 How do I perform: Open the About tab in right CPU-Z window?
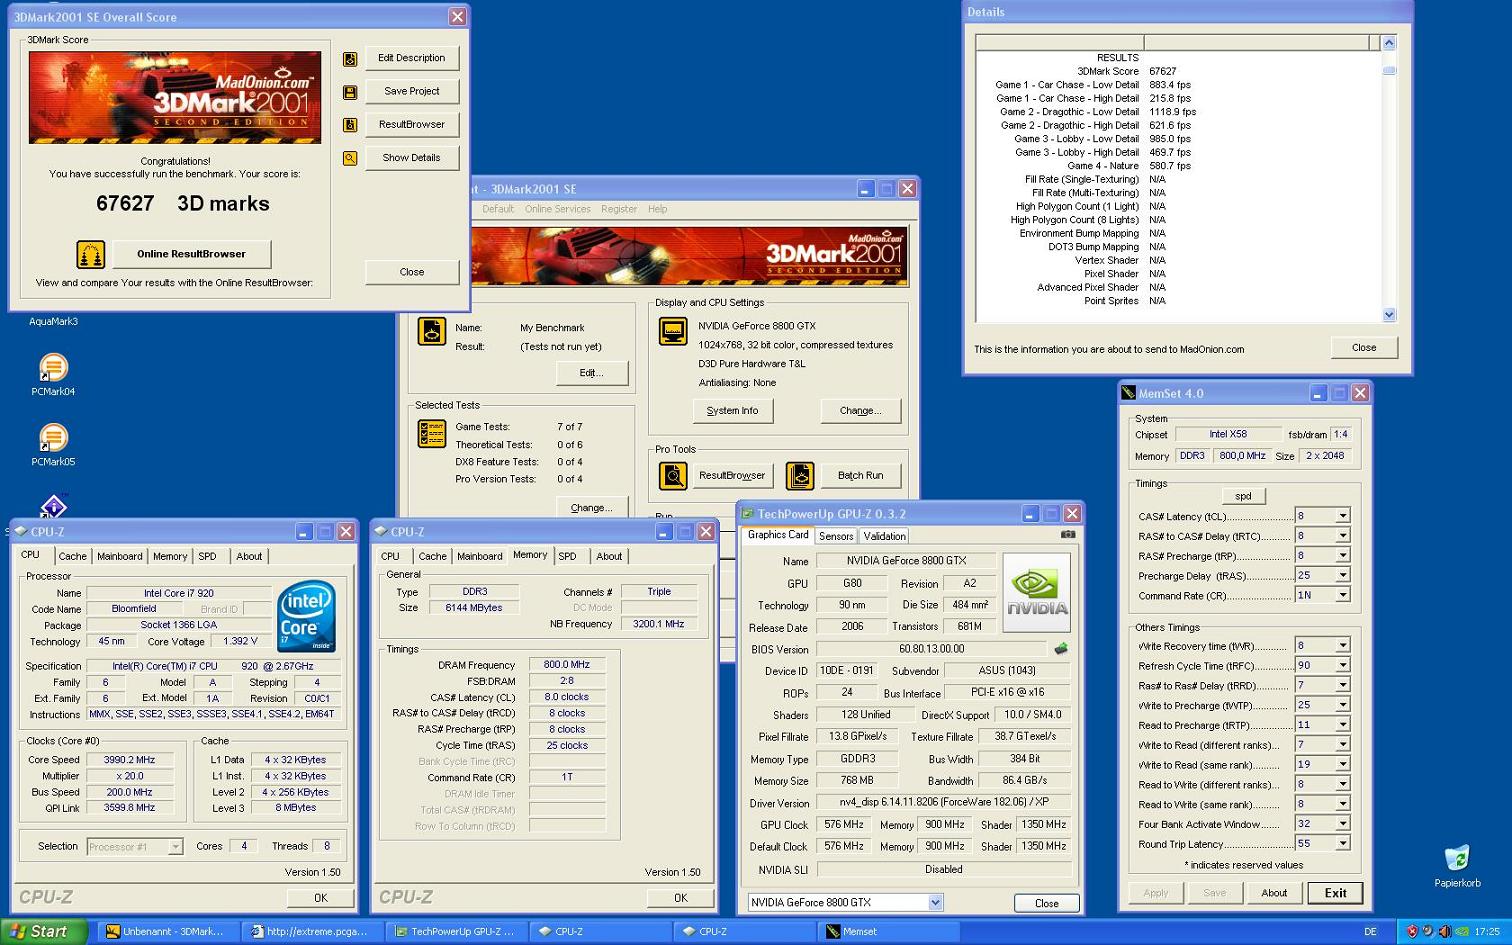(609, 556)
